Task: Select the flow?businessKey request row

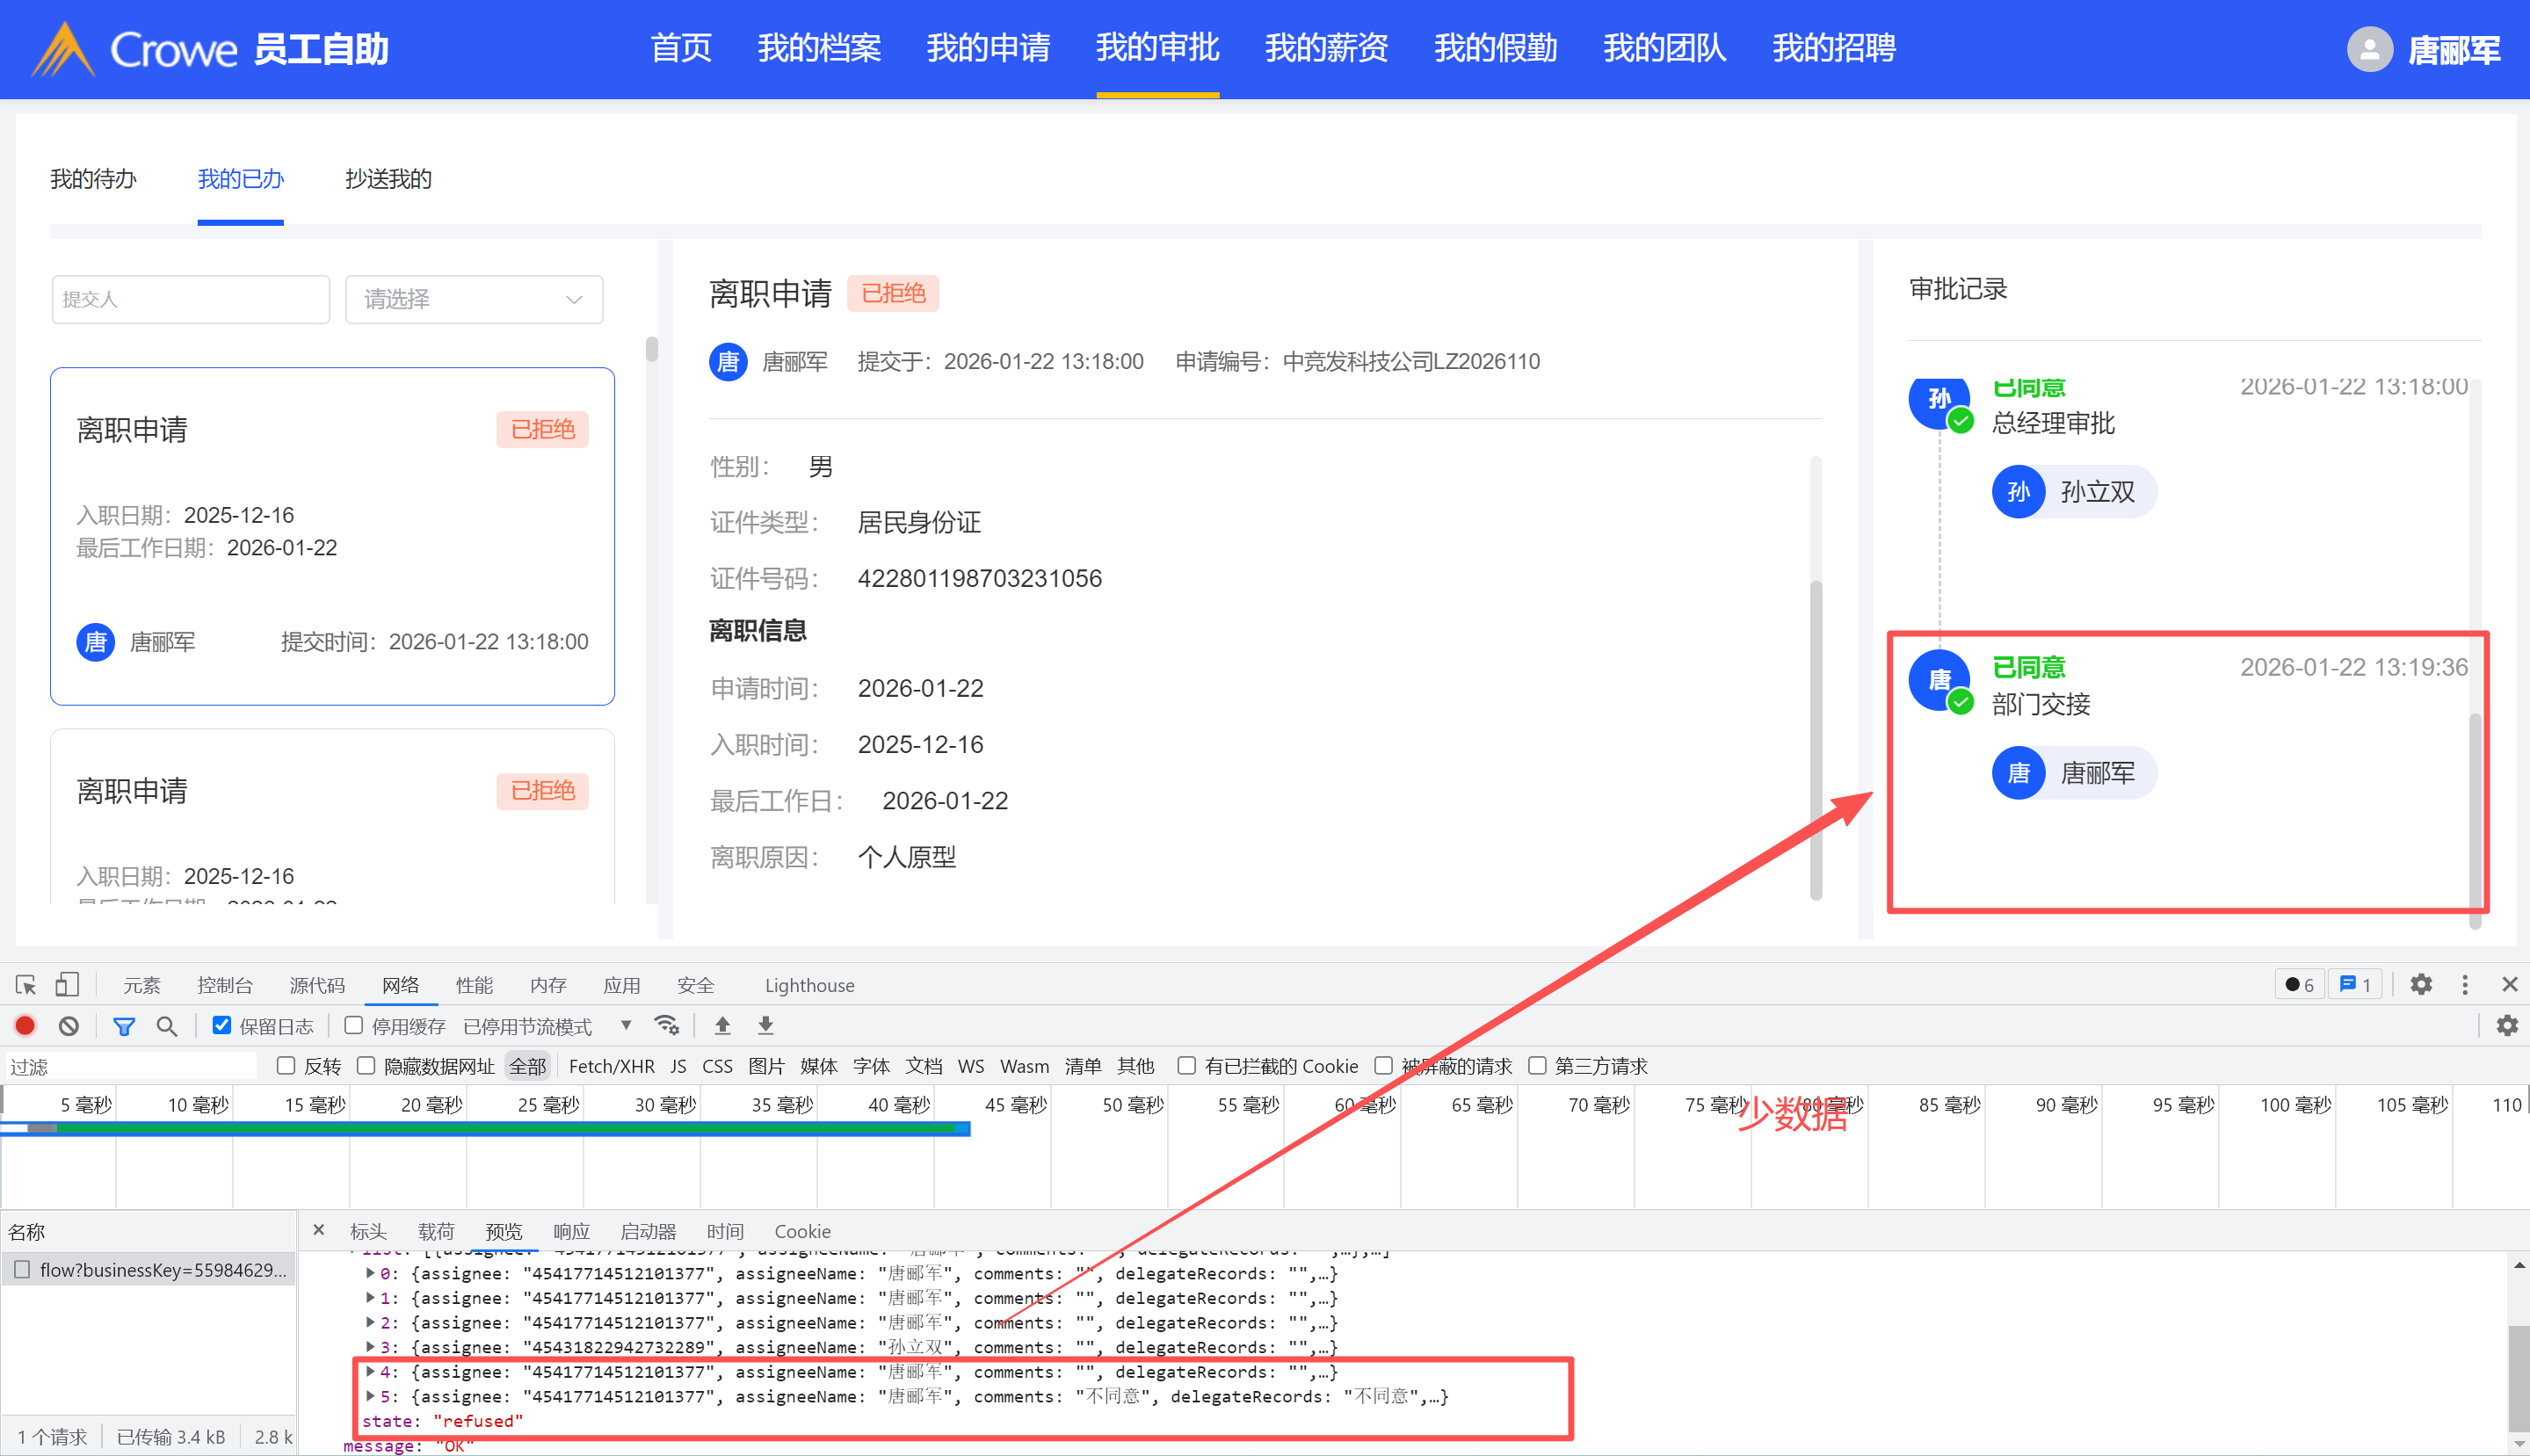Action: pos(162,1270)
